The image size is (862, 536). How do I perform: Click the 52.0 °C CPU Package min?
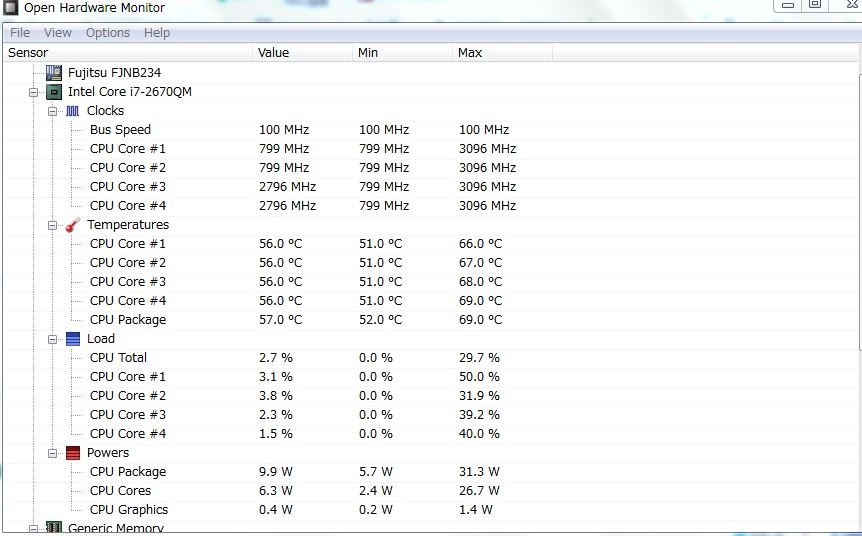tap(380, 319)
